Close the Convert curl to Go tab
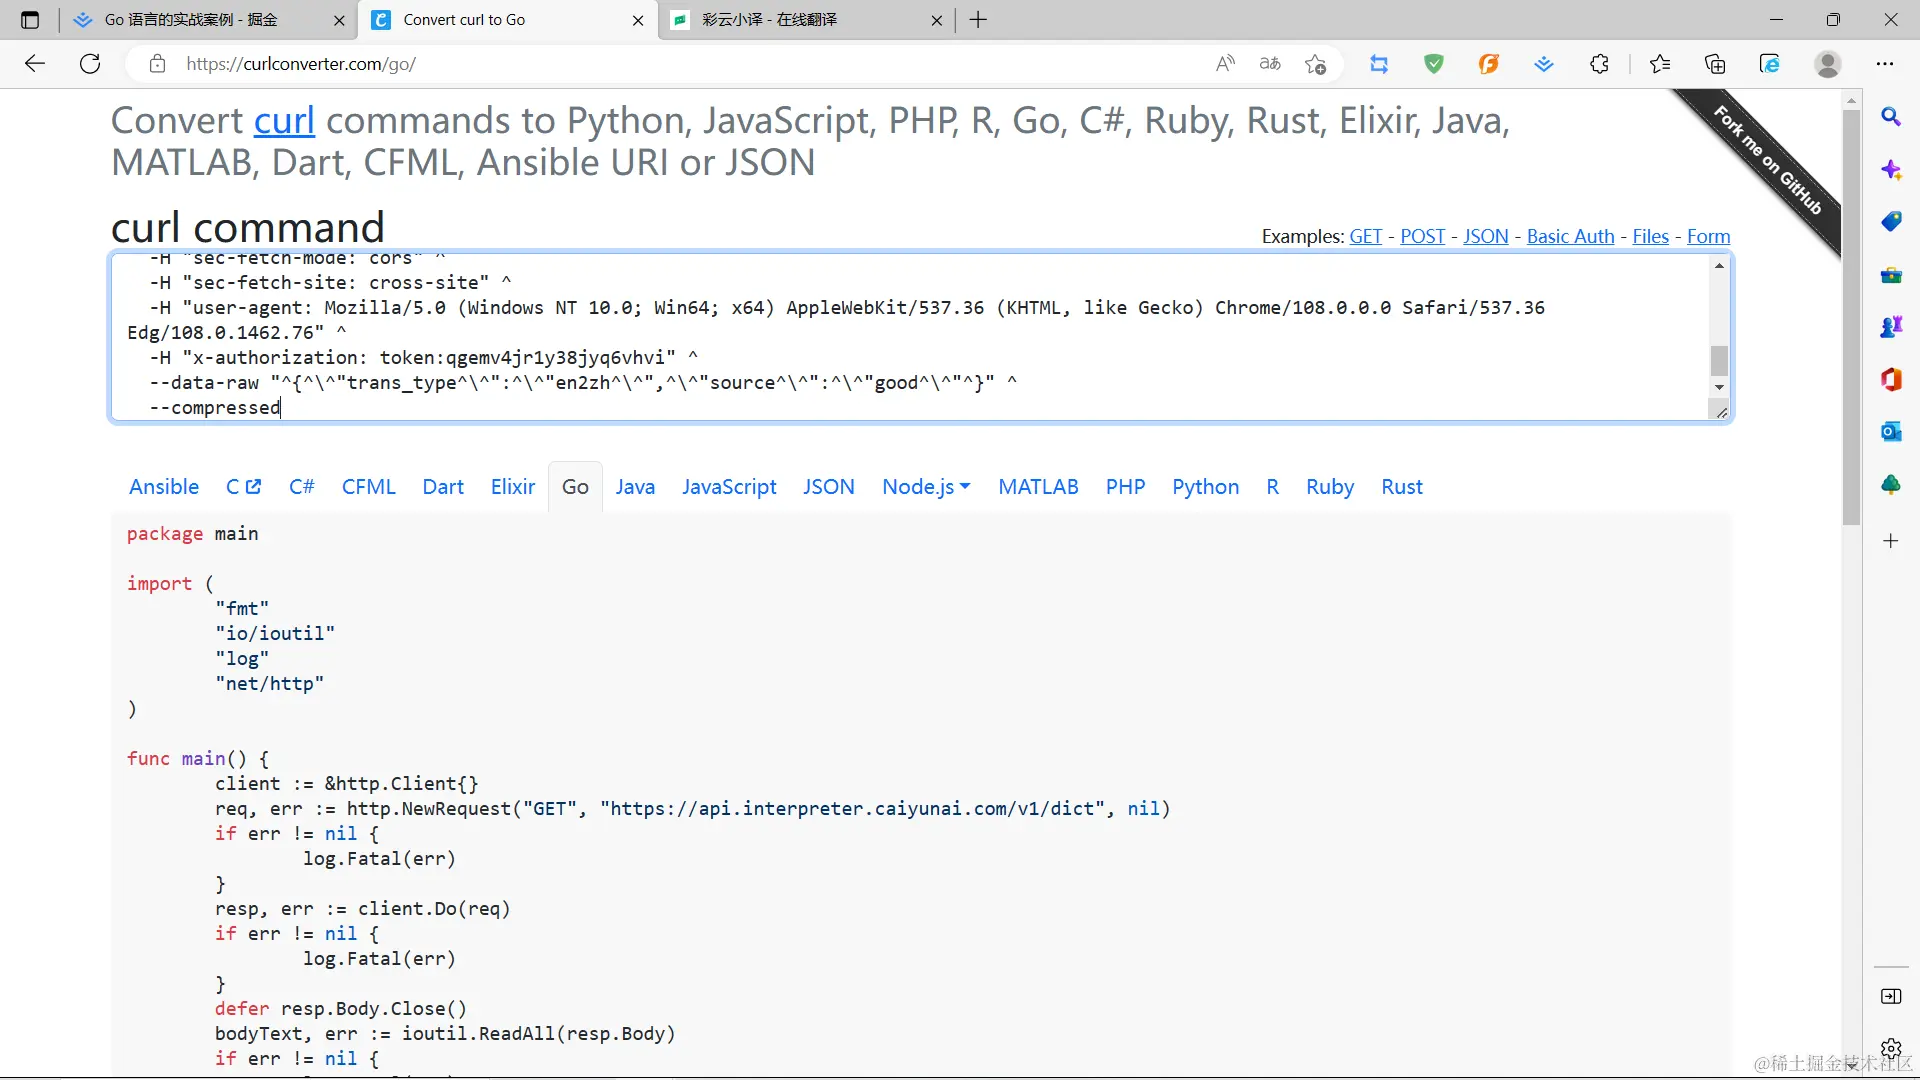 tap(638, 20)
